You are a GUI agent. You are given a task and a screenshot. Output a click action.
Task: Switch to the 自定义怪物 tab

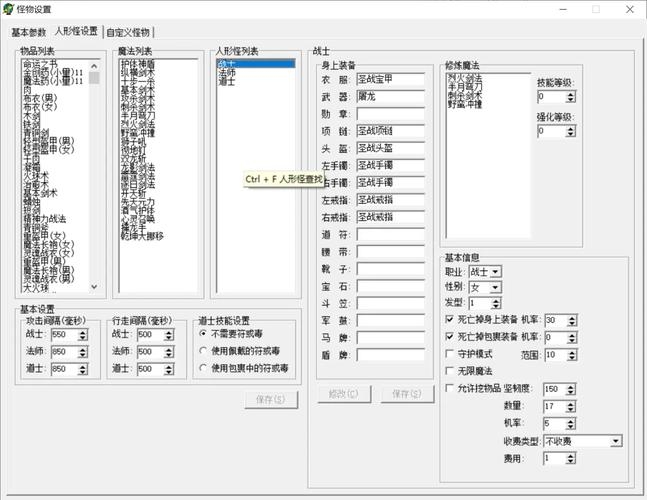[x=128, y=32]
